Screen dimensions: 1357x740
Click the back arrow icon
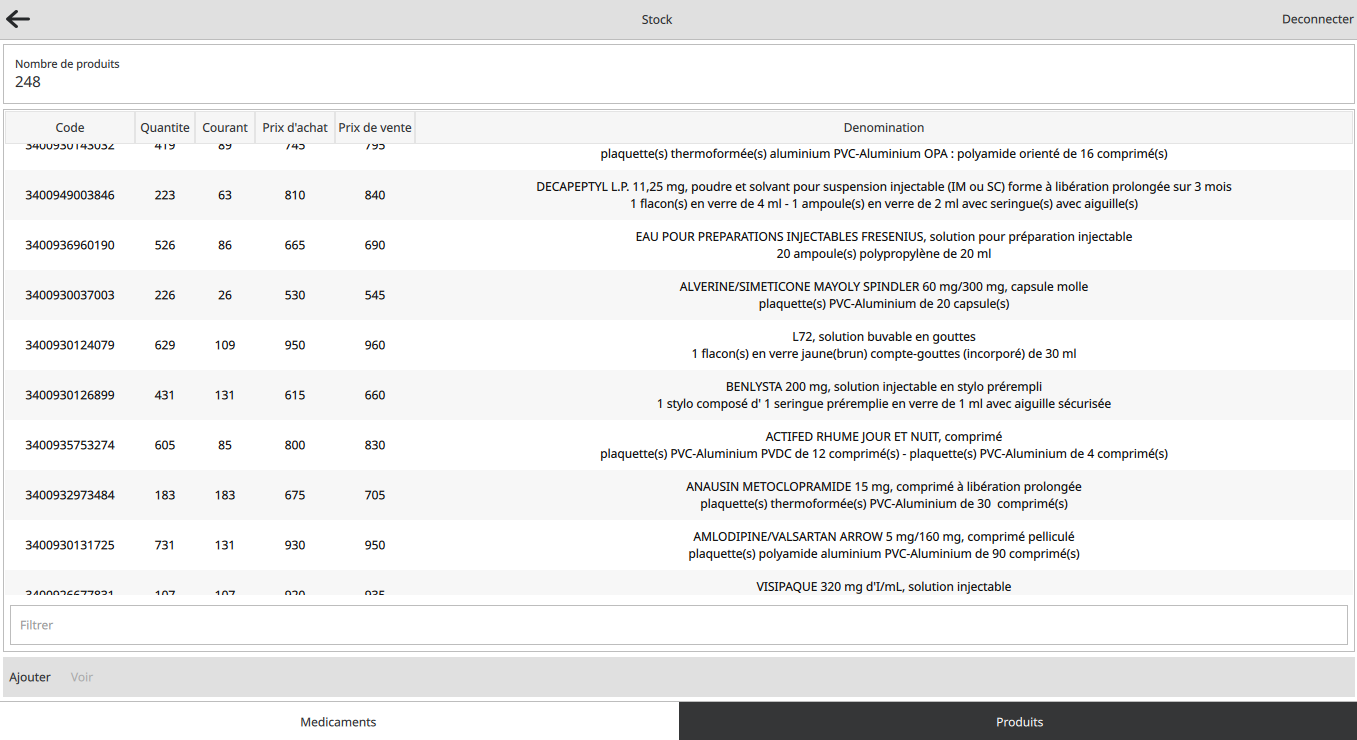point(18,19)
